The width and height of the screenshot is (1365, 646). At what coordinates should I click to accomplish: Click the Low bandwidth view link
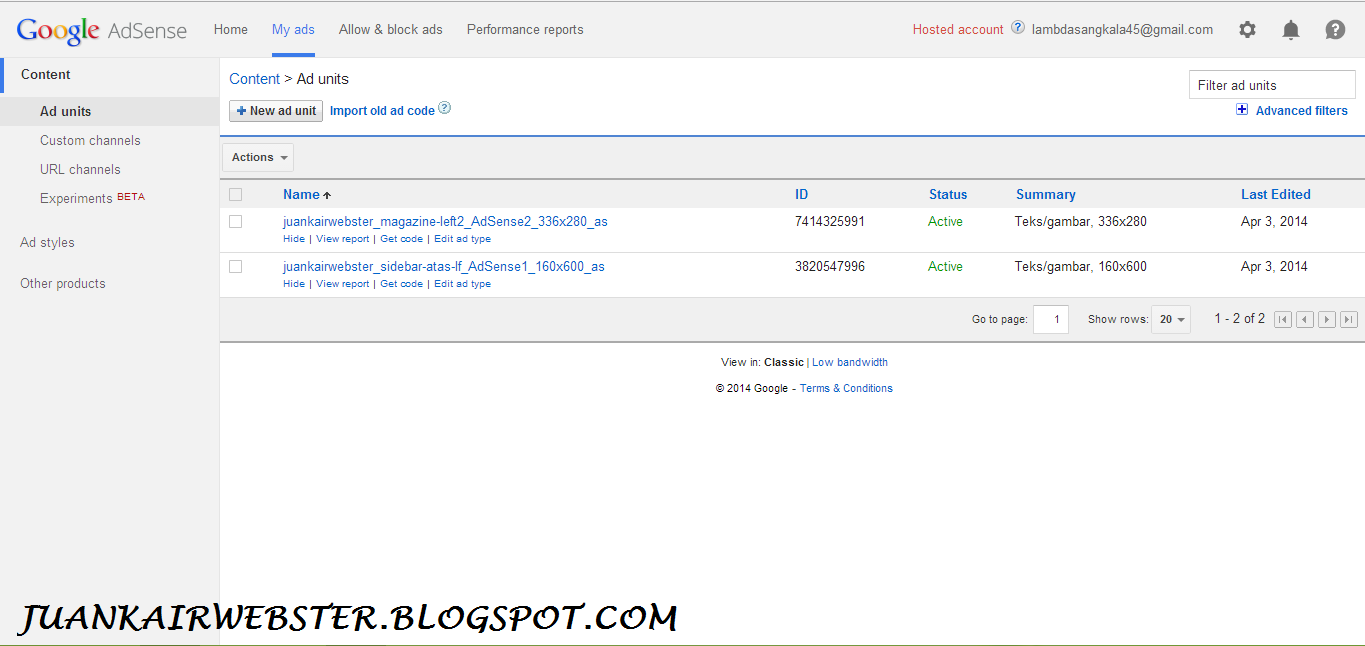point(850,362)
